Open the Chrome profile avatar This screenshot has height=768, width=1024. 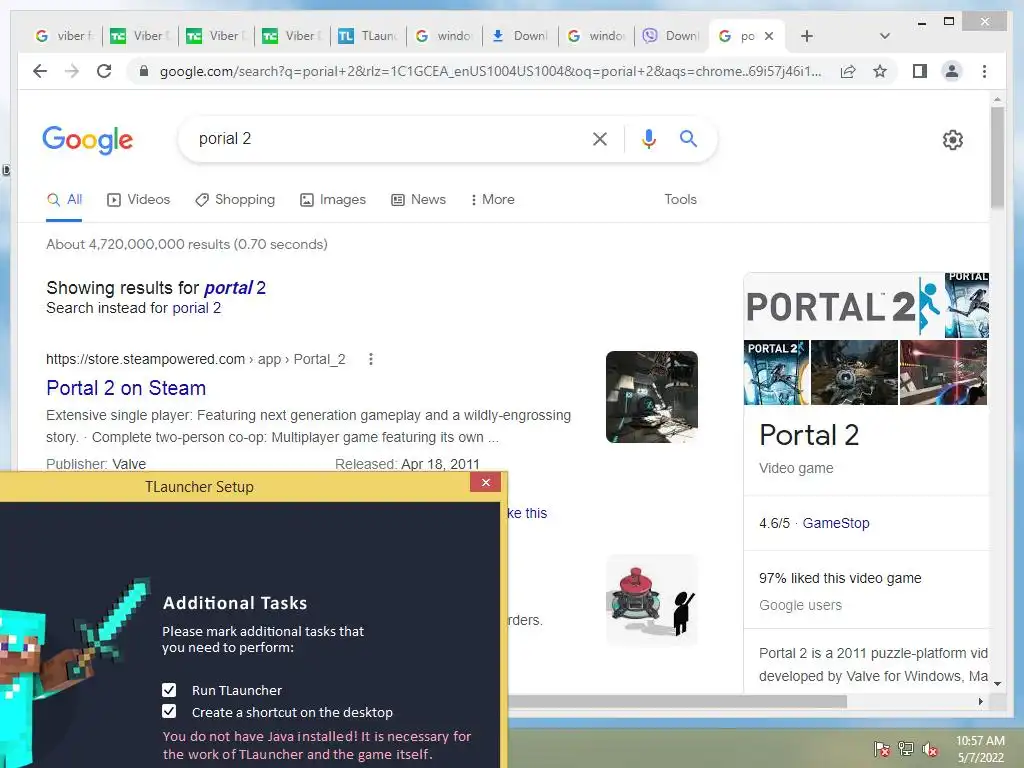[x=952, y=71]
